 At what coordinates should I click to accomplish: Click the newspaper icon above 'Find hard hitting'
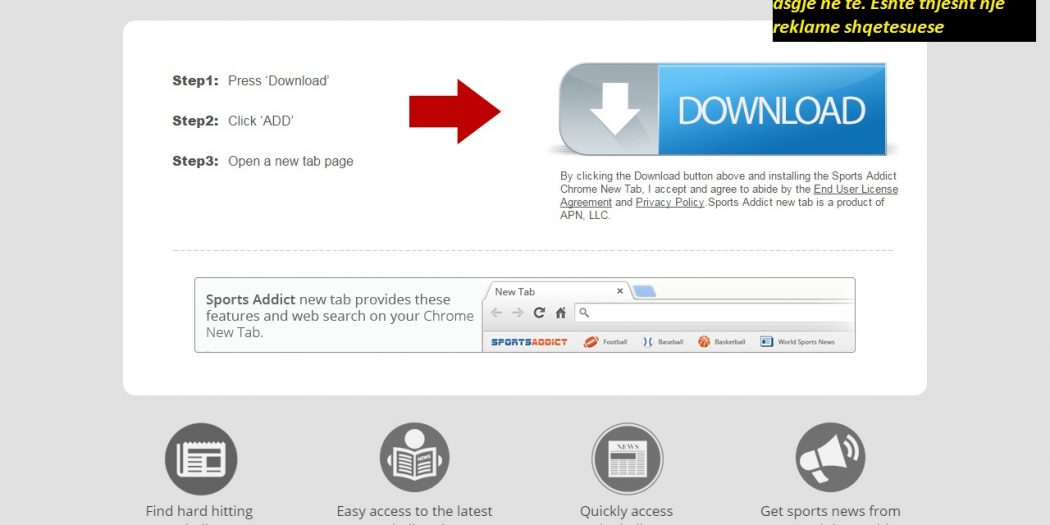(201, 459)
